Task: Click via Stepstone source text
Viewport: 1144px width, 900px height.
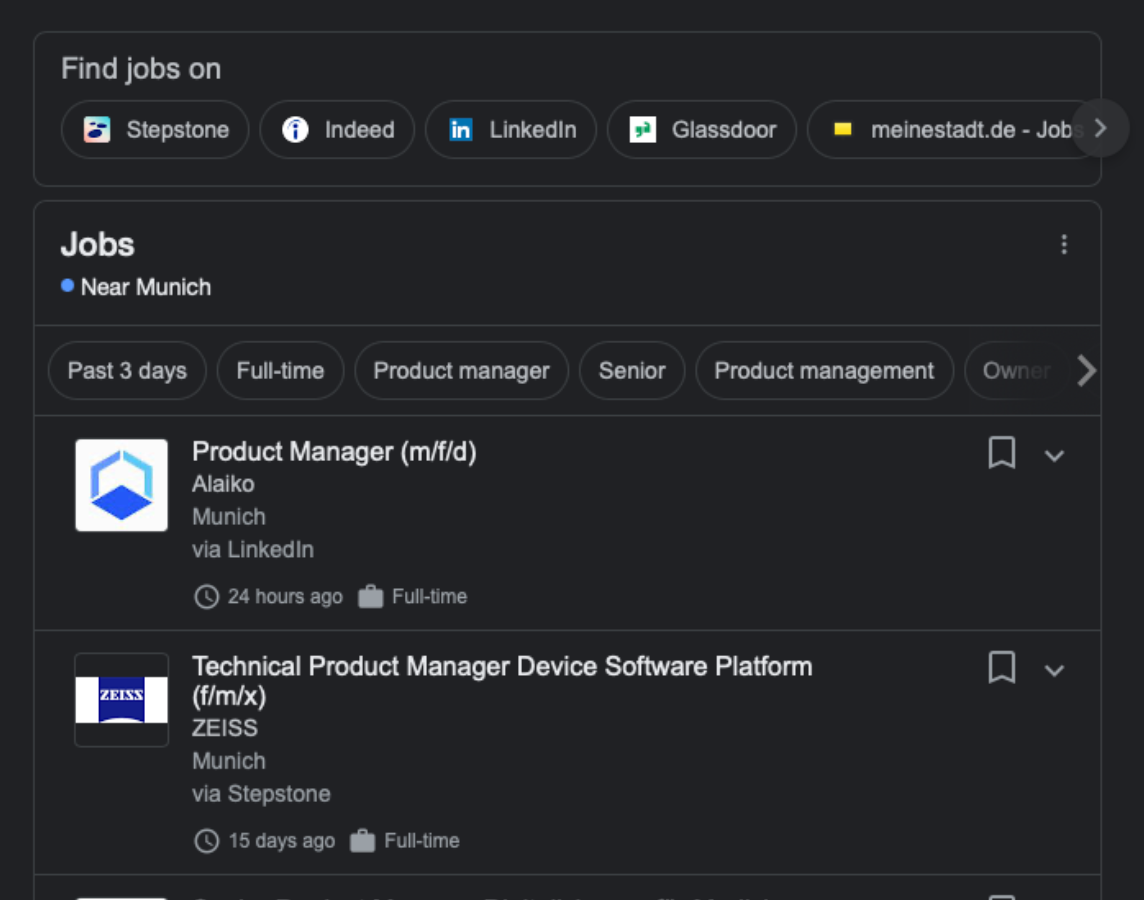Action: pos(261,794)
